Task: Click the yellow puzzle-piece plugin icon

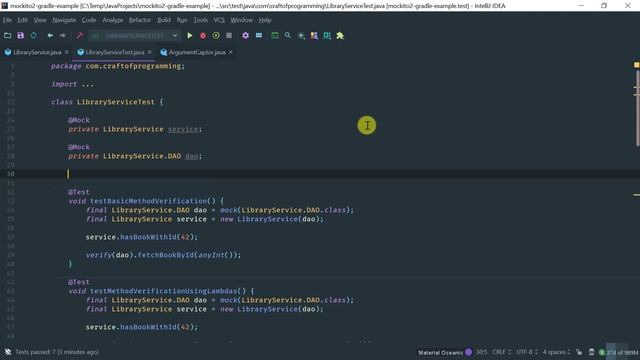Action: 340,36
